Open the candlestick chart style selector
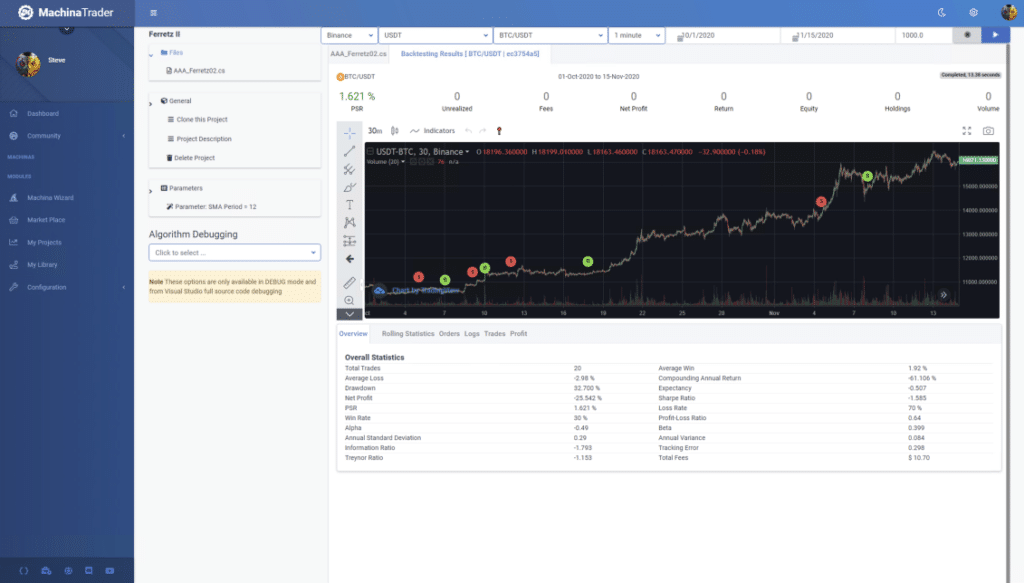 [394, 131]
